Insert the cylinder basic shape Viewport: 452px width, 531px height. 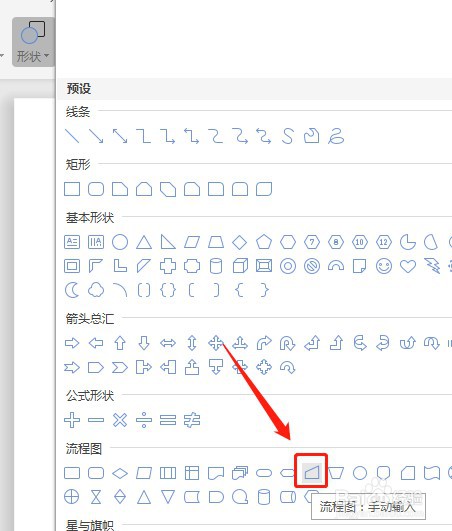(x=216, y=266)
